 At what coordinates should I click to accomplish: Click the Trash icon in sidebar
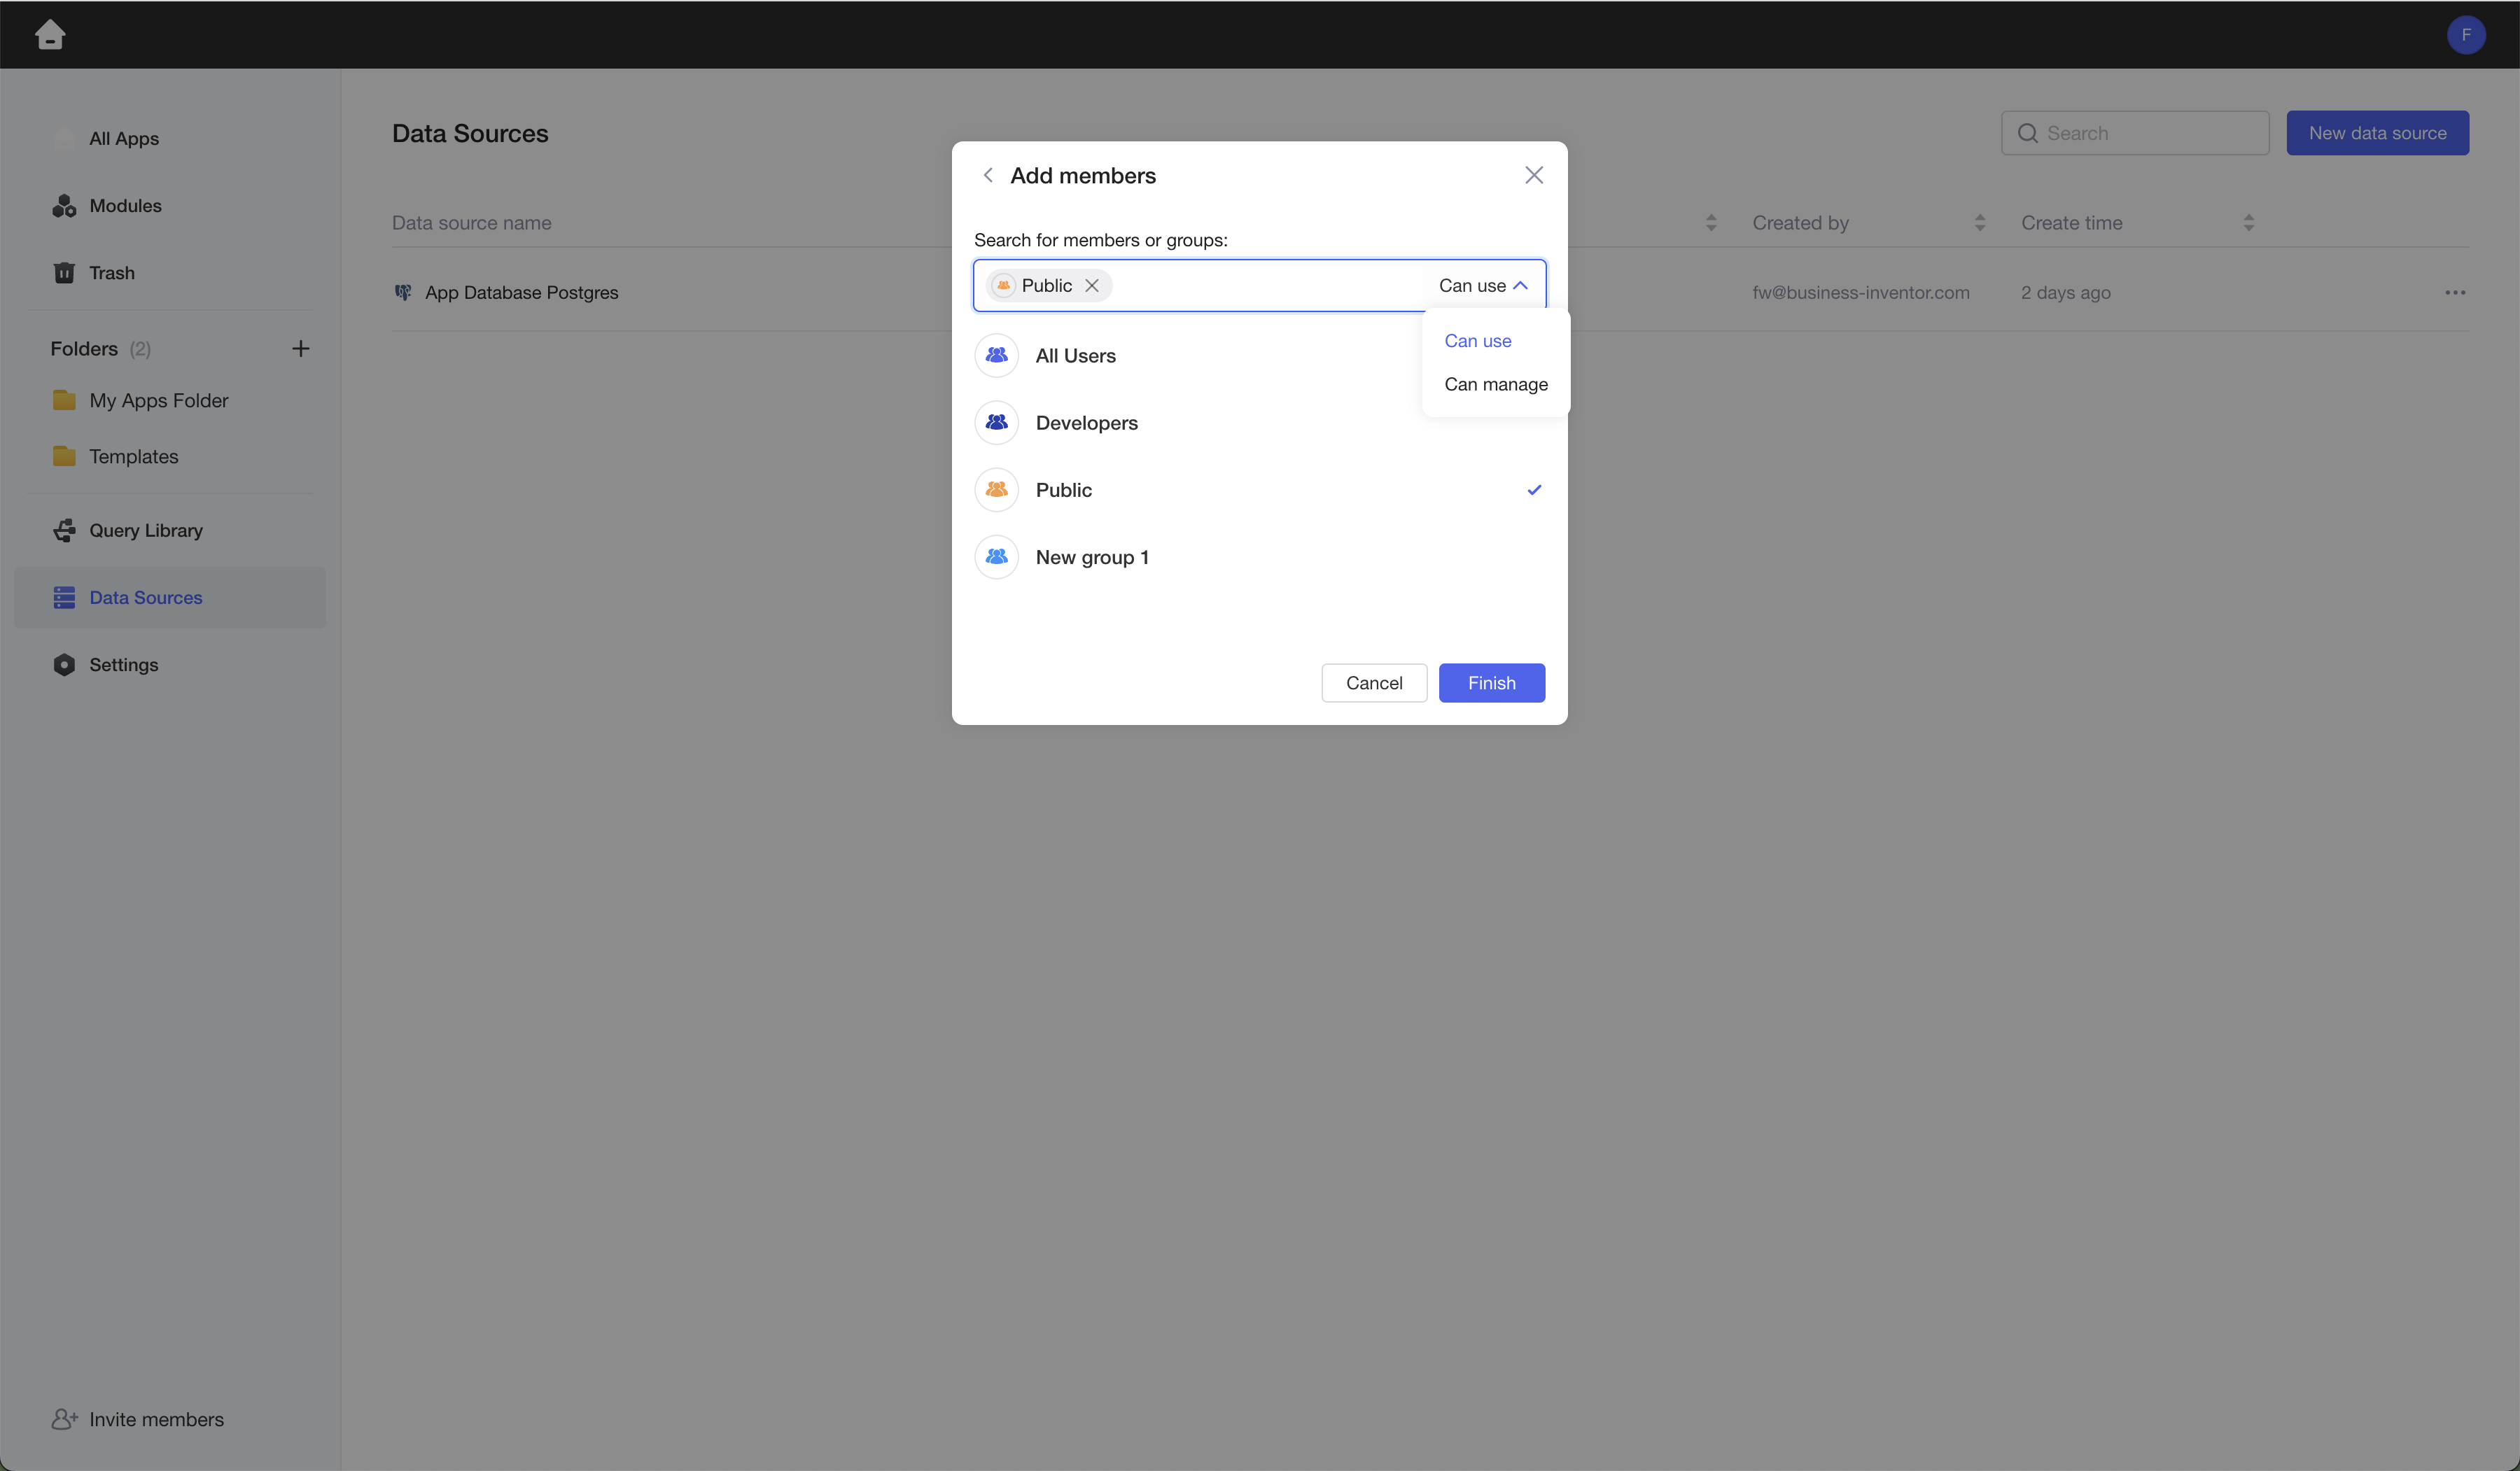[x=64, y=273]
